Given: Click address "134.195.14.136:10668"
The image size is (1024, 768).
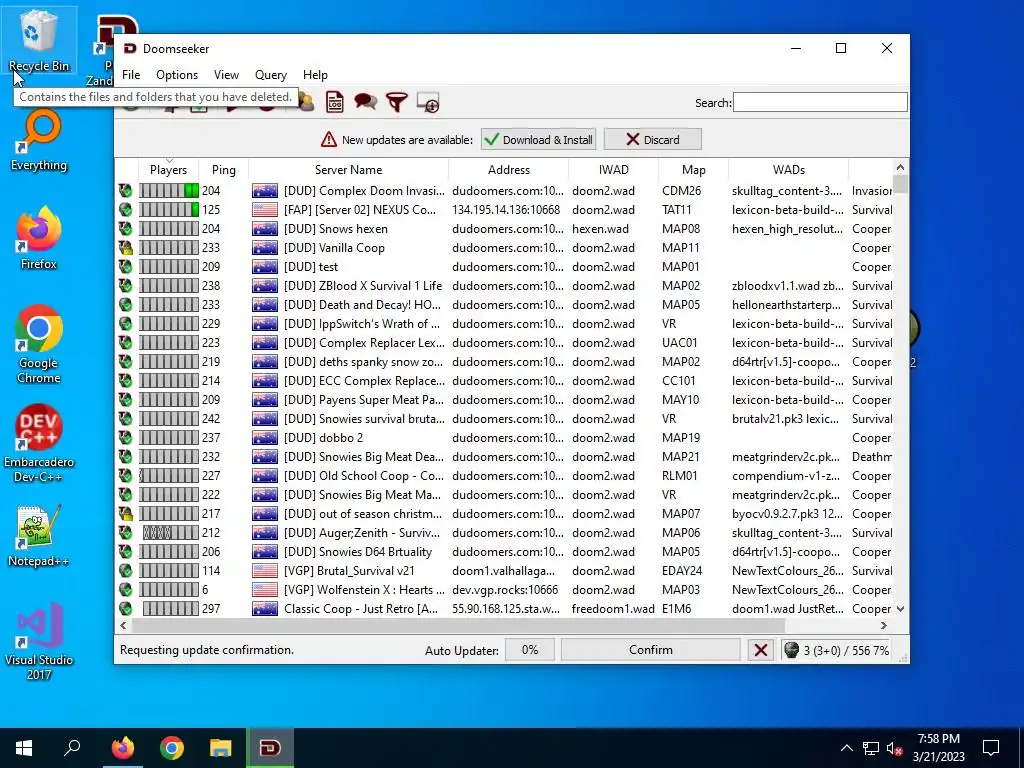Looking at the screenshot, I should pyautogui.click(x=506, y=210).
